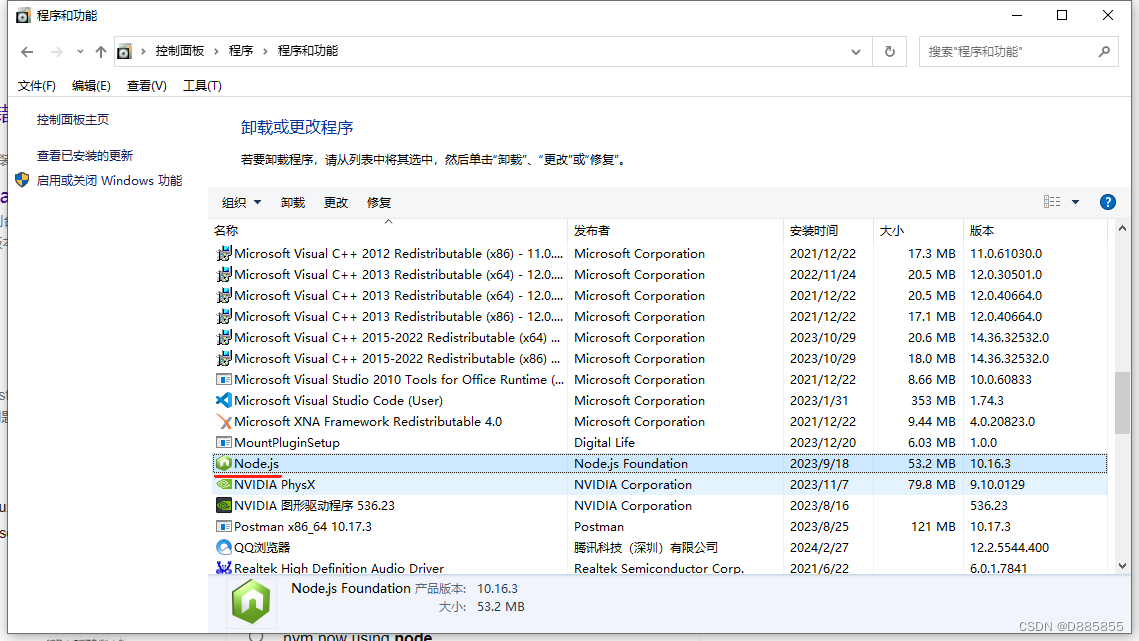Click the Back navigation arrow
This screenshot has height=641, width=1139.
[x=27, y=52]
